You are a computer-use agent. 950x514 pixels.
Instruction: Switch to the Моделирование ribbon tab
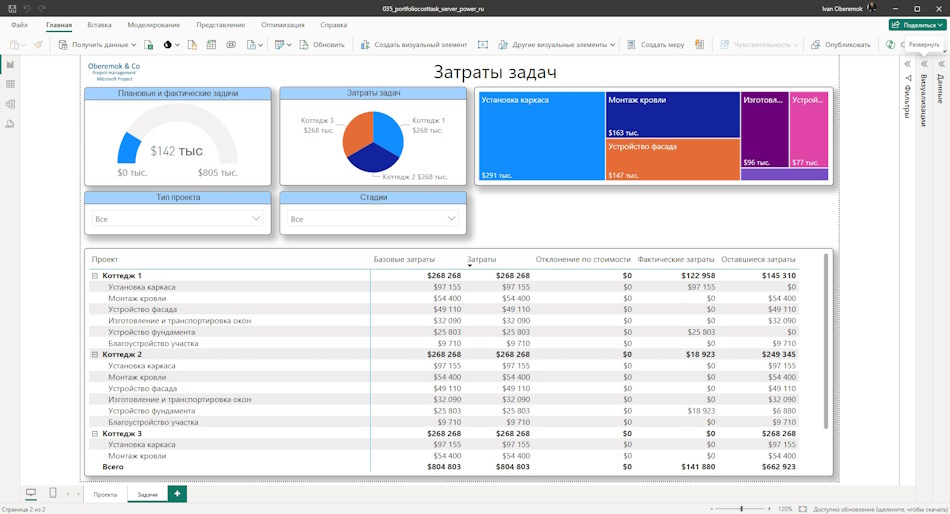(x=154, y=25)
